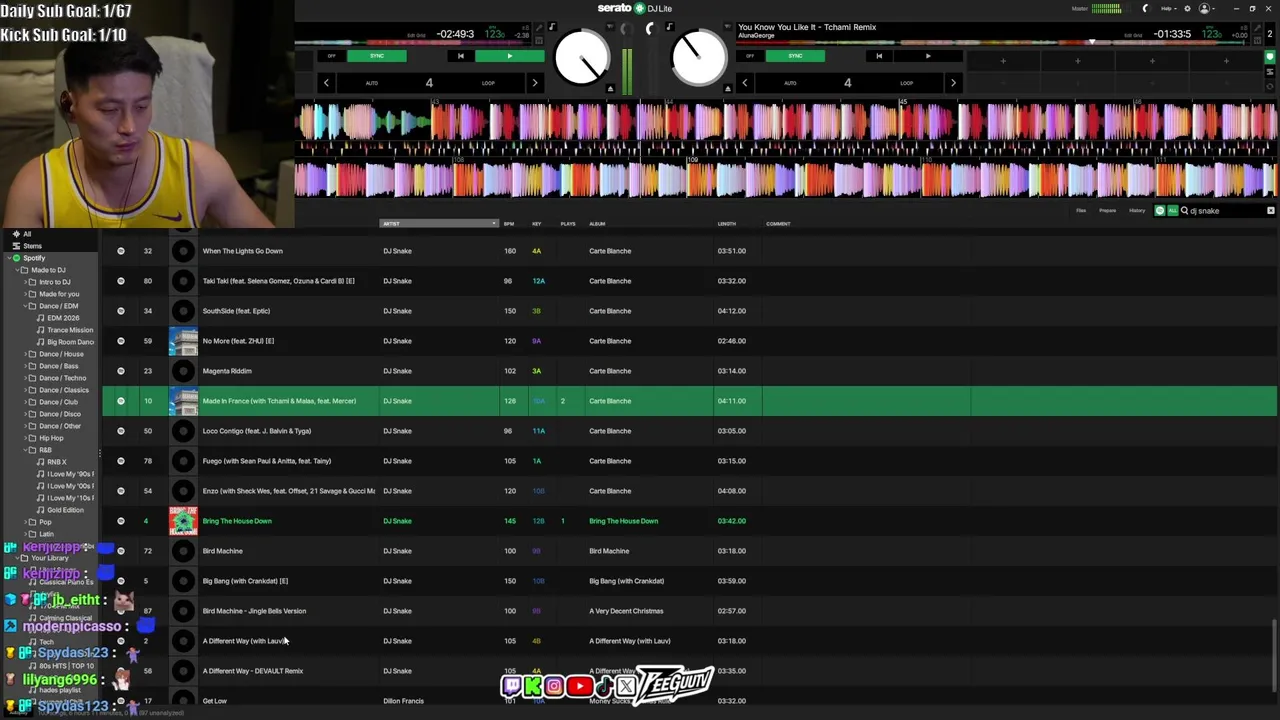
Task: Switch to the Prepare panel tab
Action: point(1108,211)
